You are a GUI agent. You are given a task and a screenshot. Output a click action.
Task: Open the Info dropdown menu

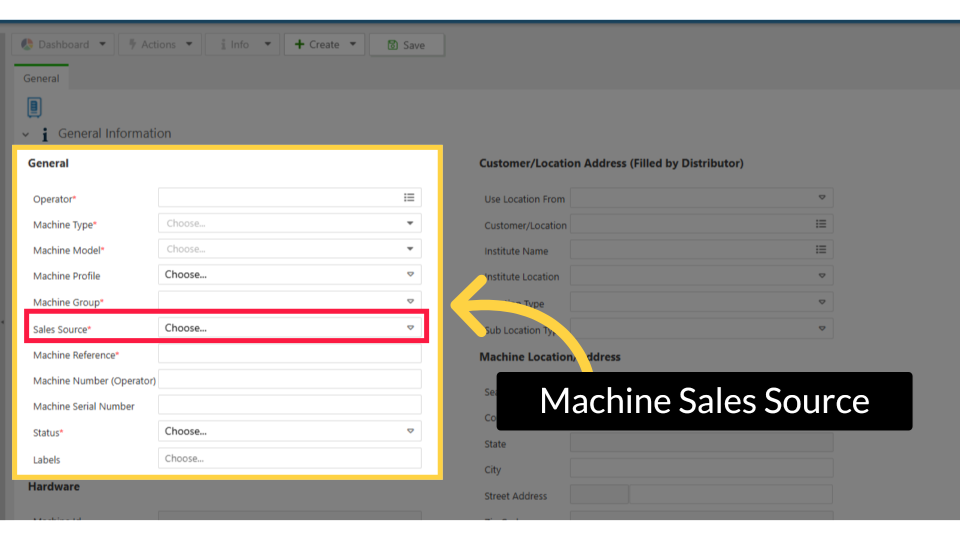[241, 45]
